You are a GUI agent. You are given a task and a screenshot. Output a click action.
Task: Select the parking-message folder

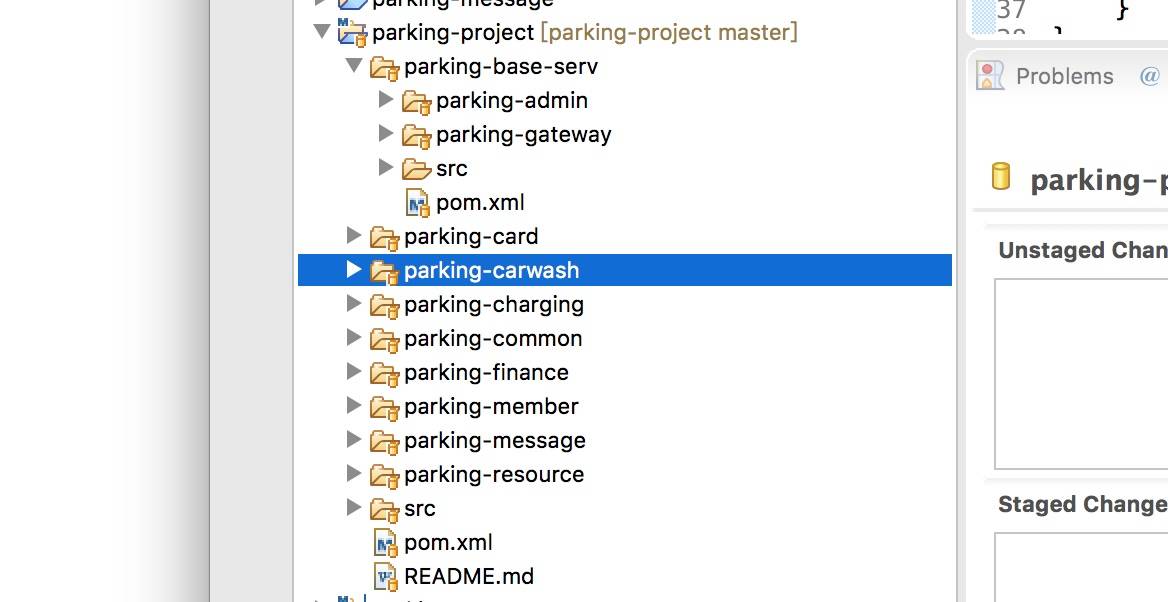(x=494, y=441)
